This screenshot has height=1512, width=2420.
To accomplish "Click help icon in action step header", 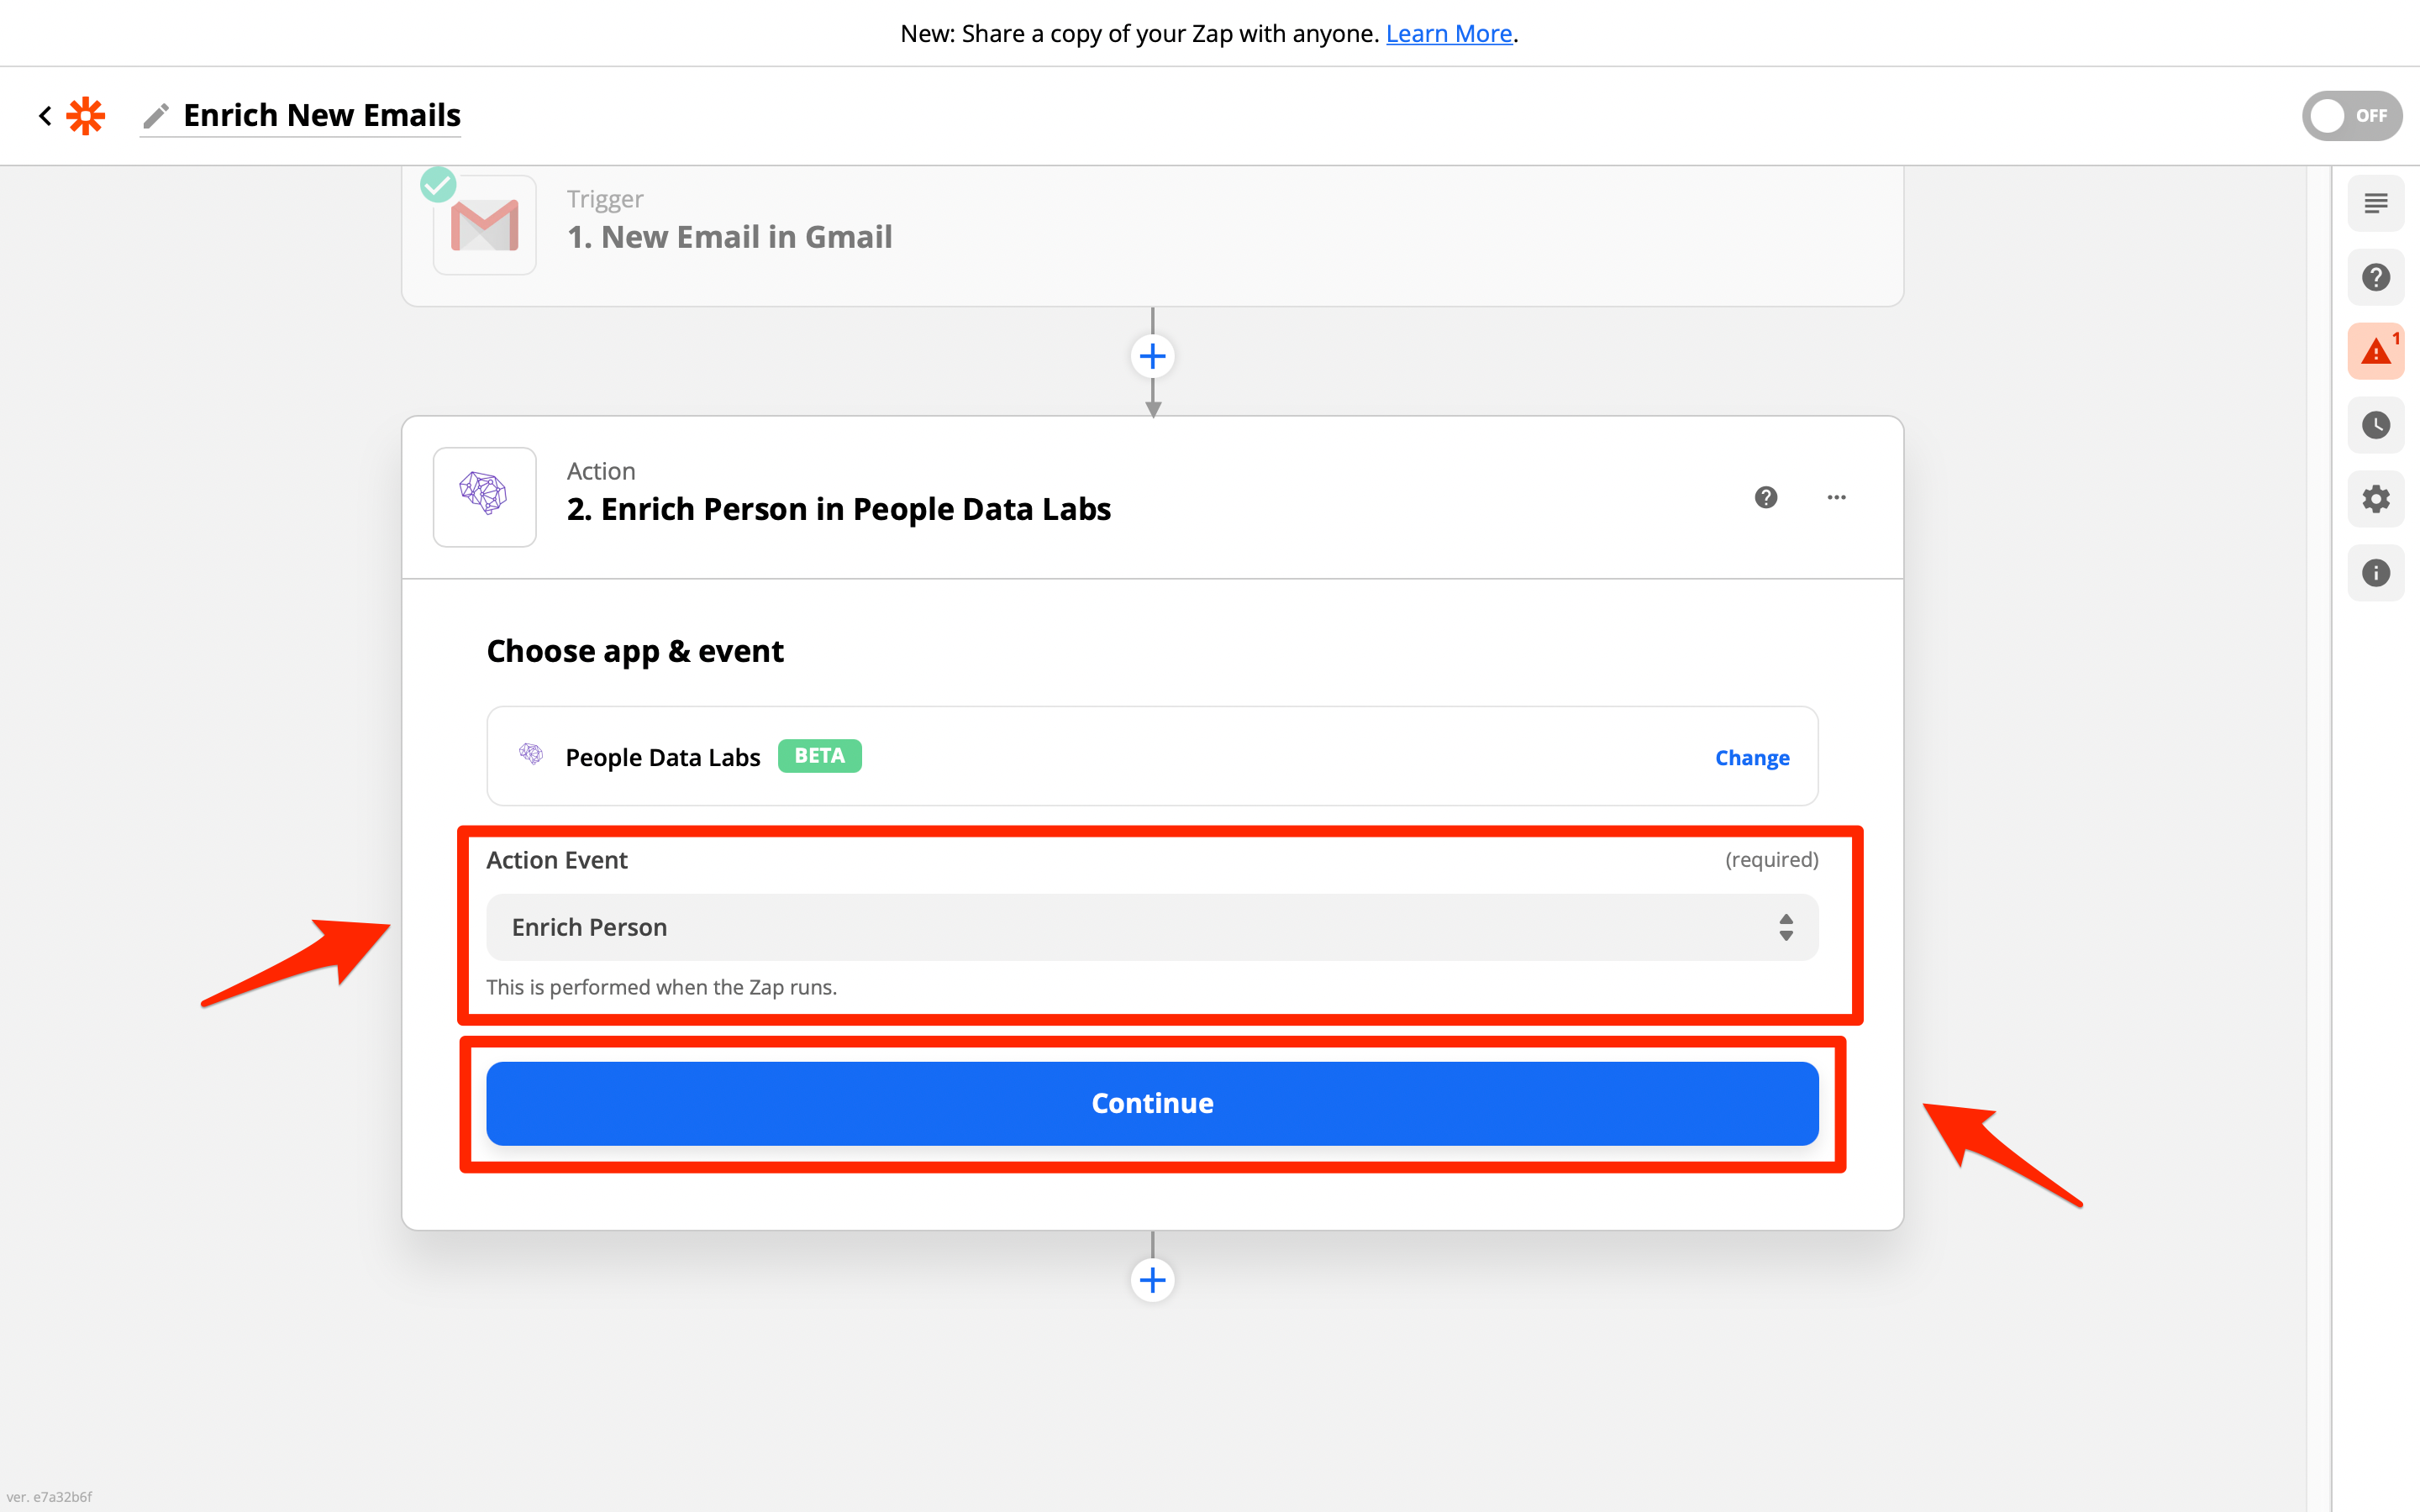I will pyautogui.click(x=1766, y=497).
